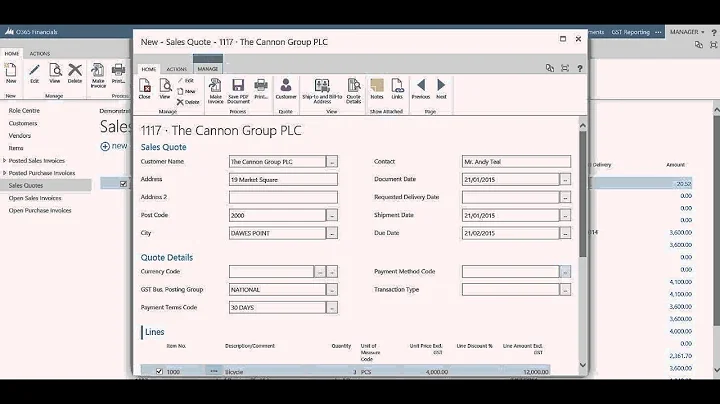This screenshot has height=404, width=720.
Task: Open Shipment Date picker
Action: click(565, 215)
